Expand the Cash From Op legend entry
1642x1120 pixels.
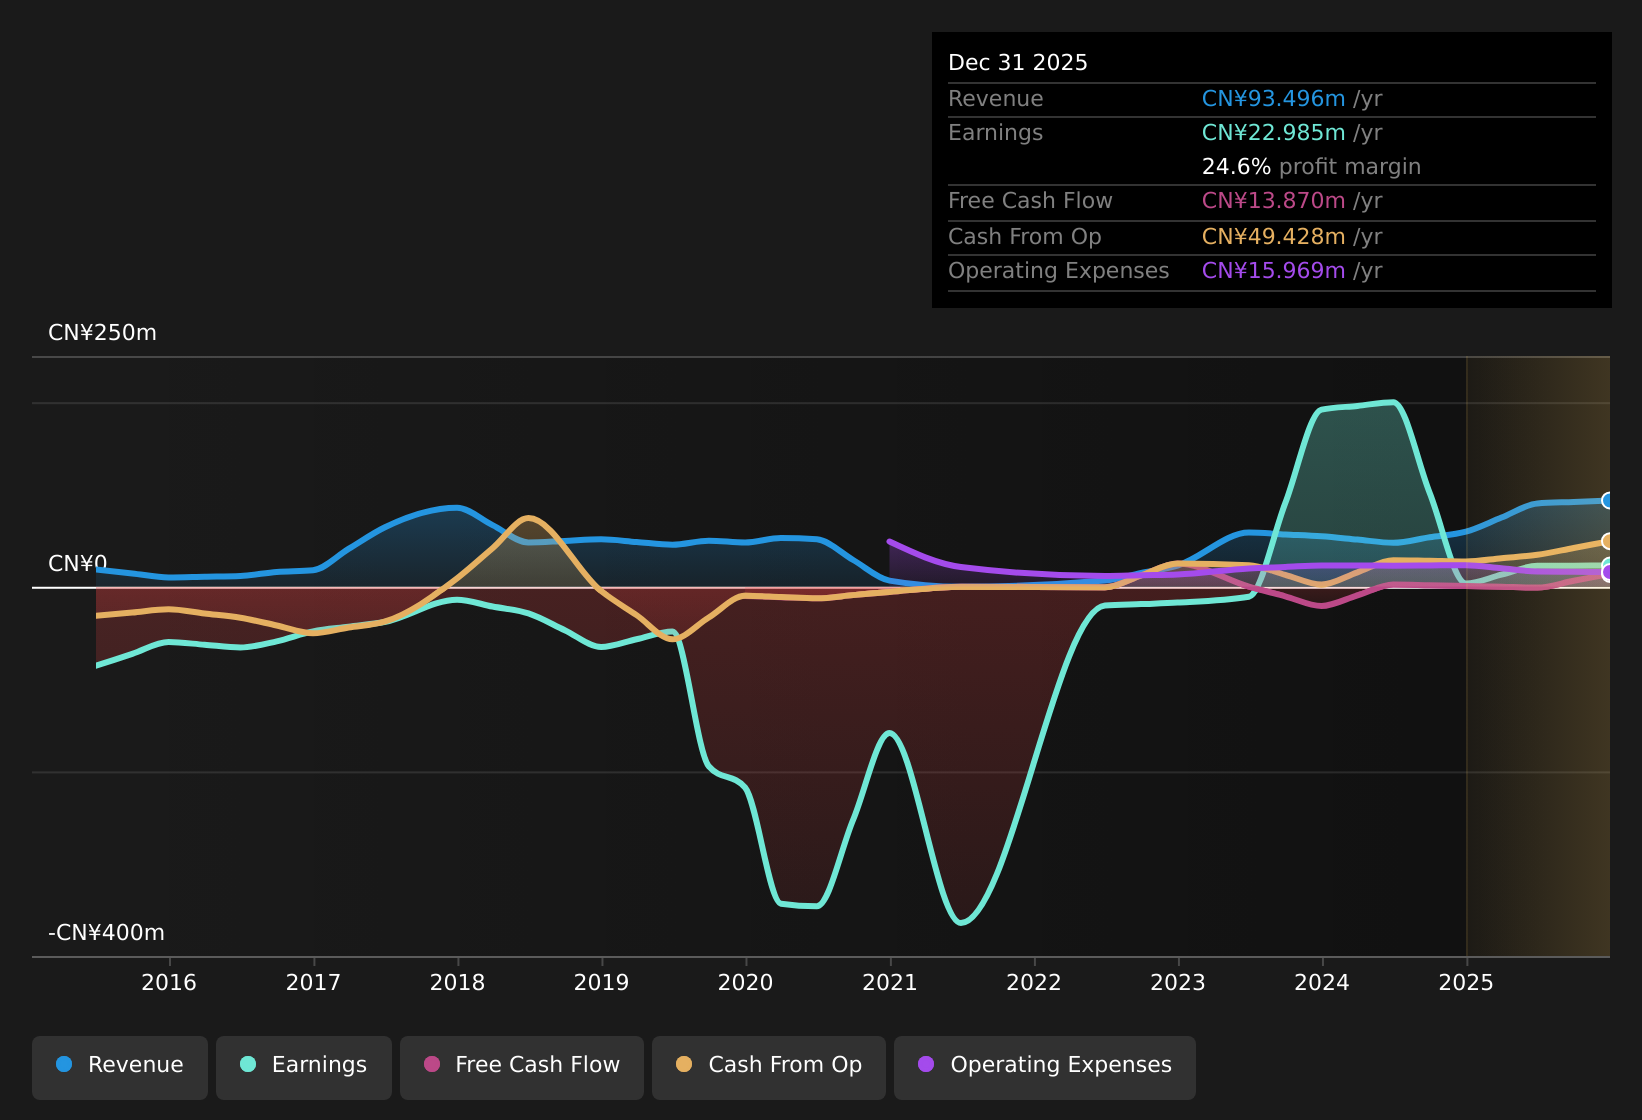click(768, 1065)
